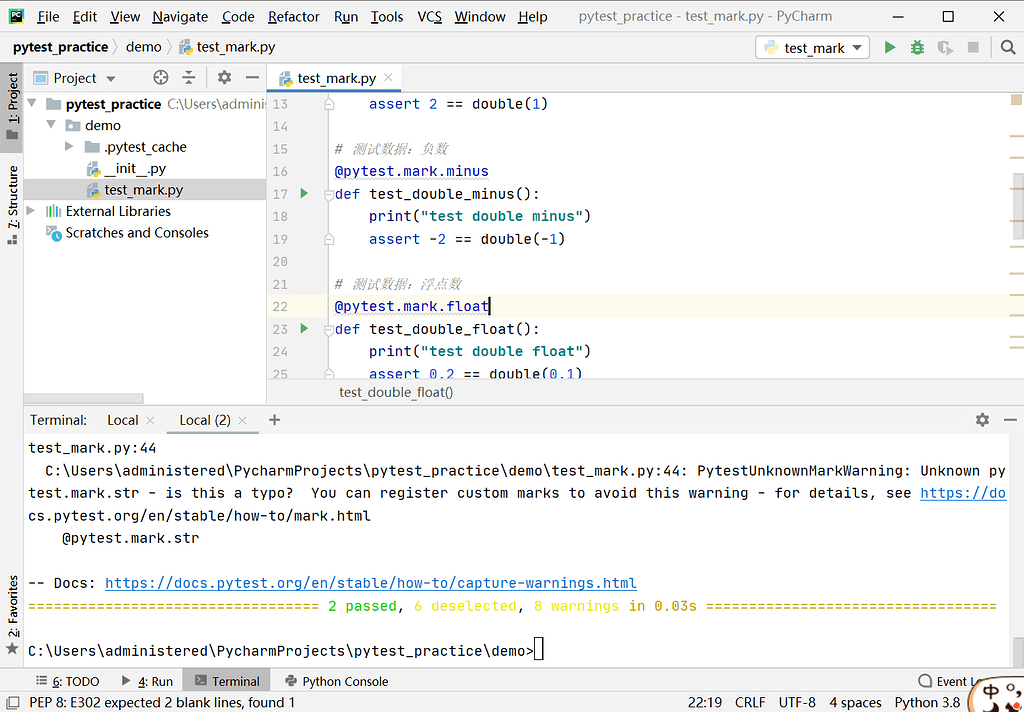
Task: Add a new terminal session tab
Action: tap(275, 420)
